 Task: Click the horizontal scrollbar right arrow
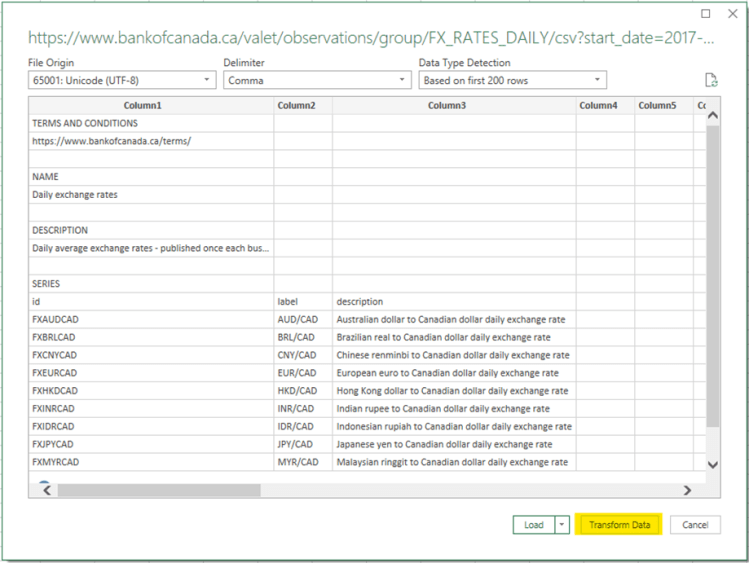click(687, 490)
